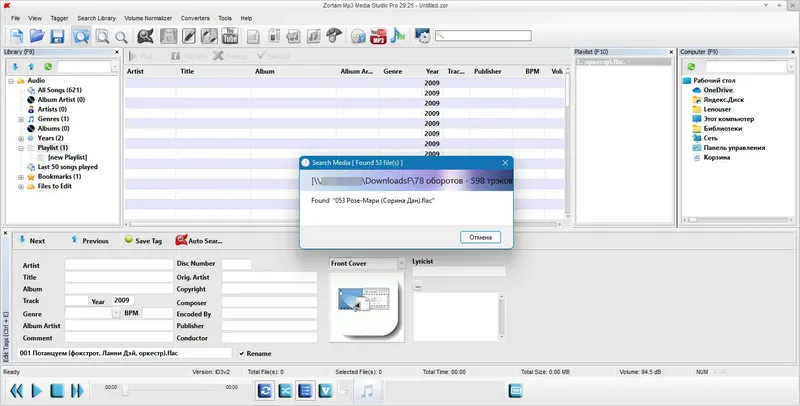Open the YouTube to MP3 converter icon
This screenshot has width=800, height=406.
pyautogui.click(x=378, y=36)
